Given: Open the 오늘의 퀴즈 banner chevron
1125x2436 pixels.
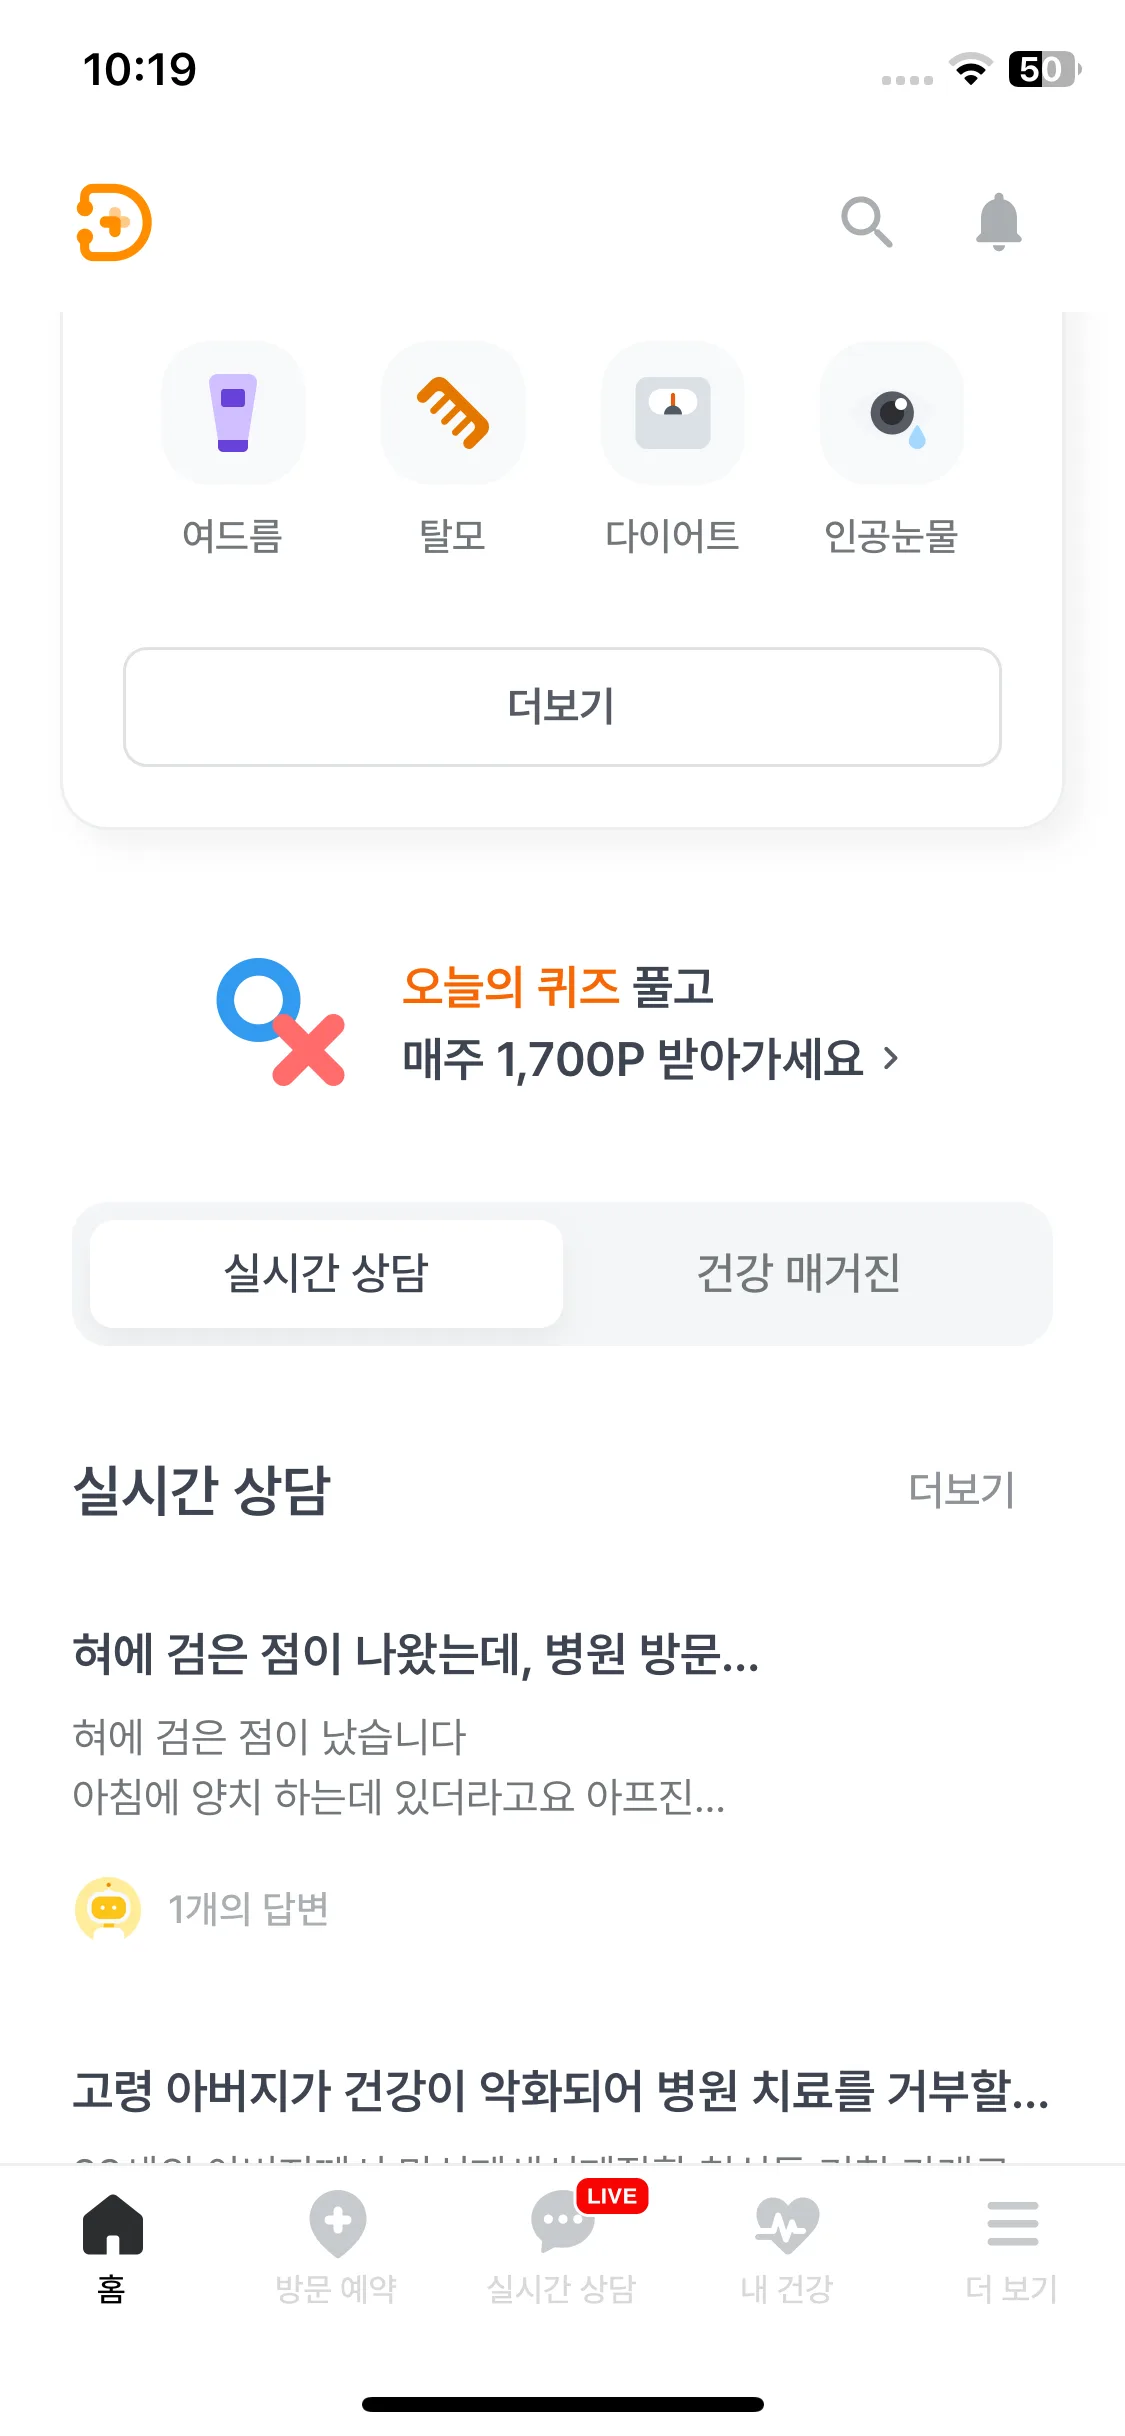Looking at the screenshot, I should [x=892, y=1058].
